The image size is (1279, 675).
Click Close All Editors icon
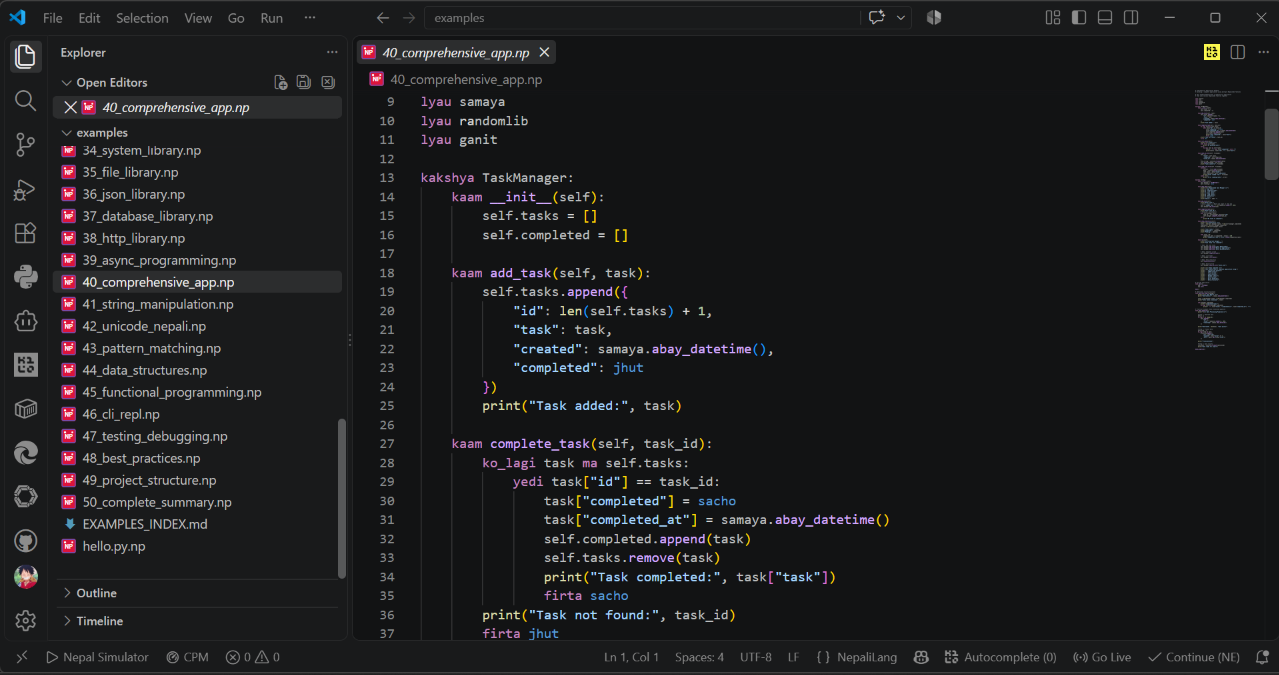coord(327,82)
